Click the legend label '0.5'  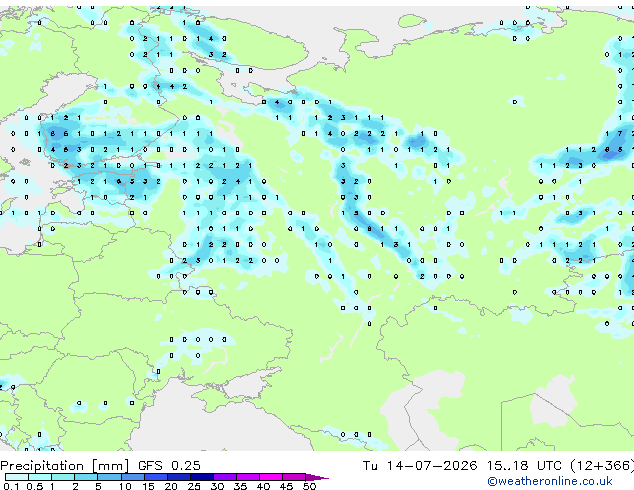[35, 486]
